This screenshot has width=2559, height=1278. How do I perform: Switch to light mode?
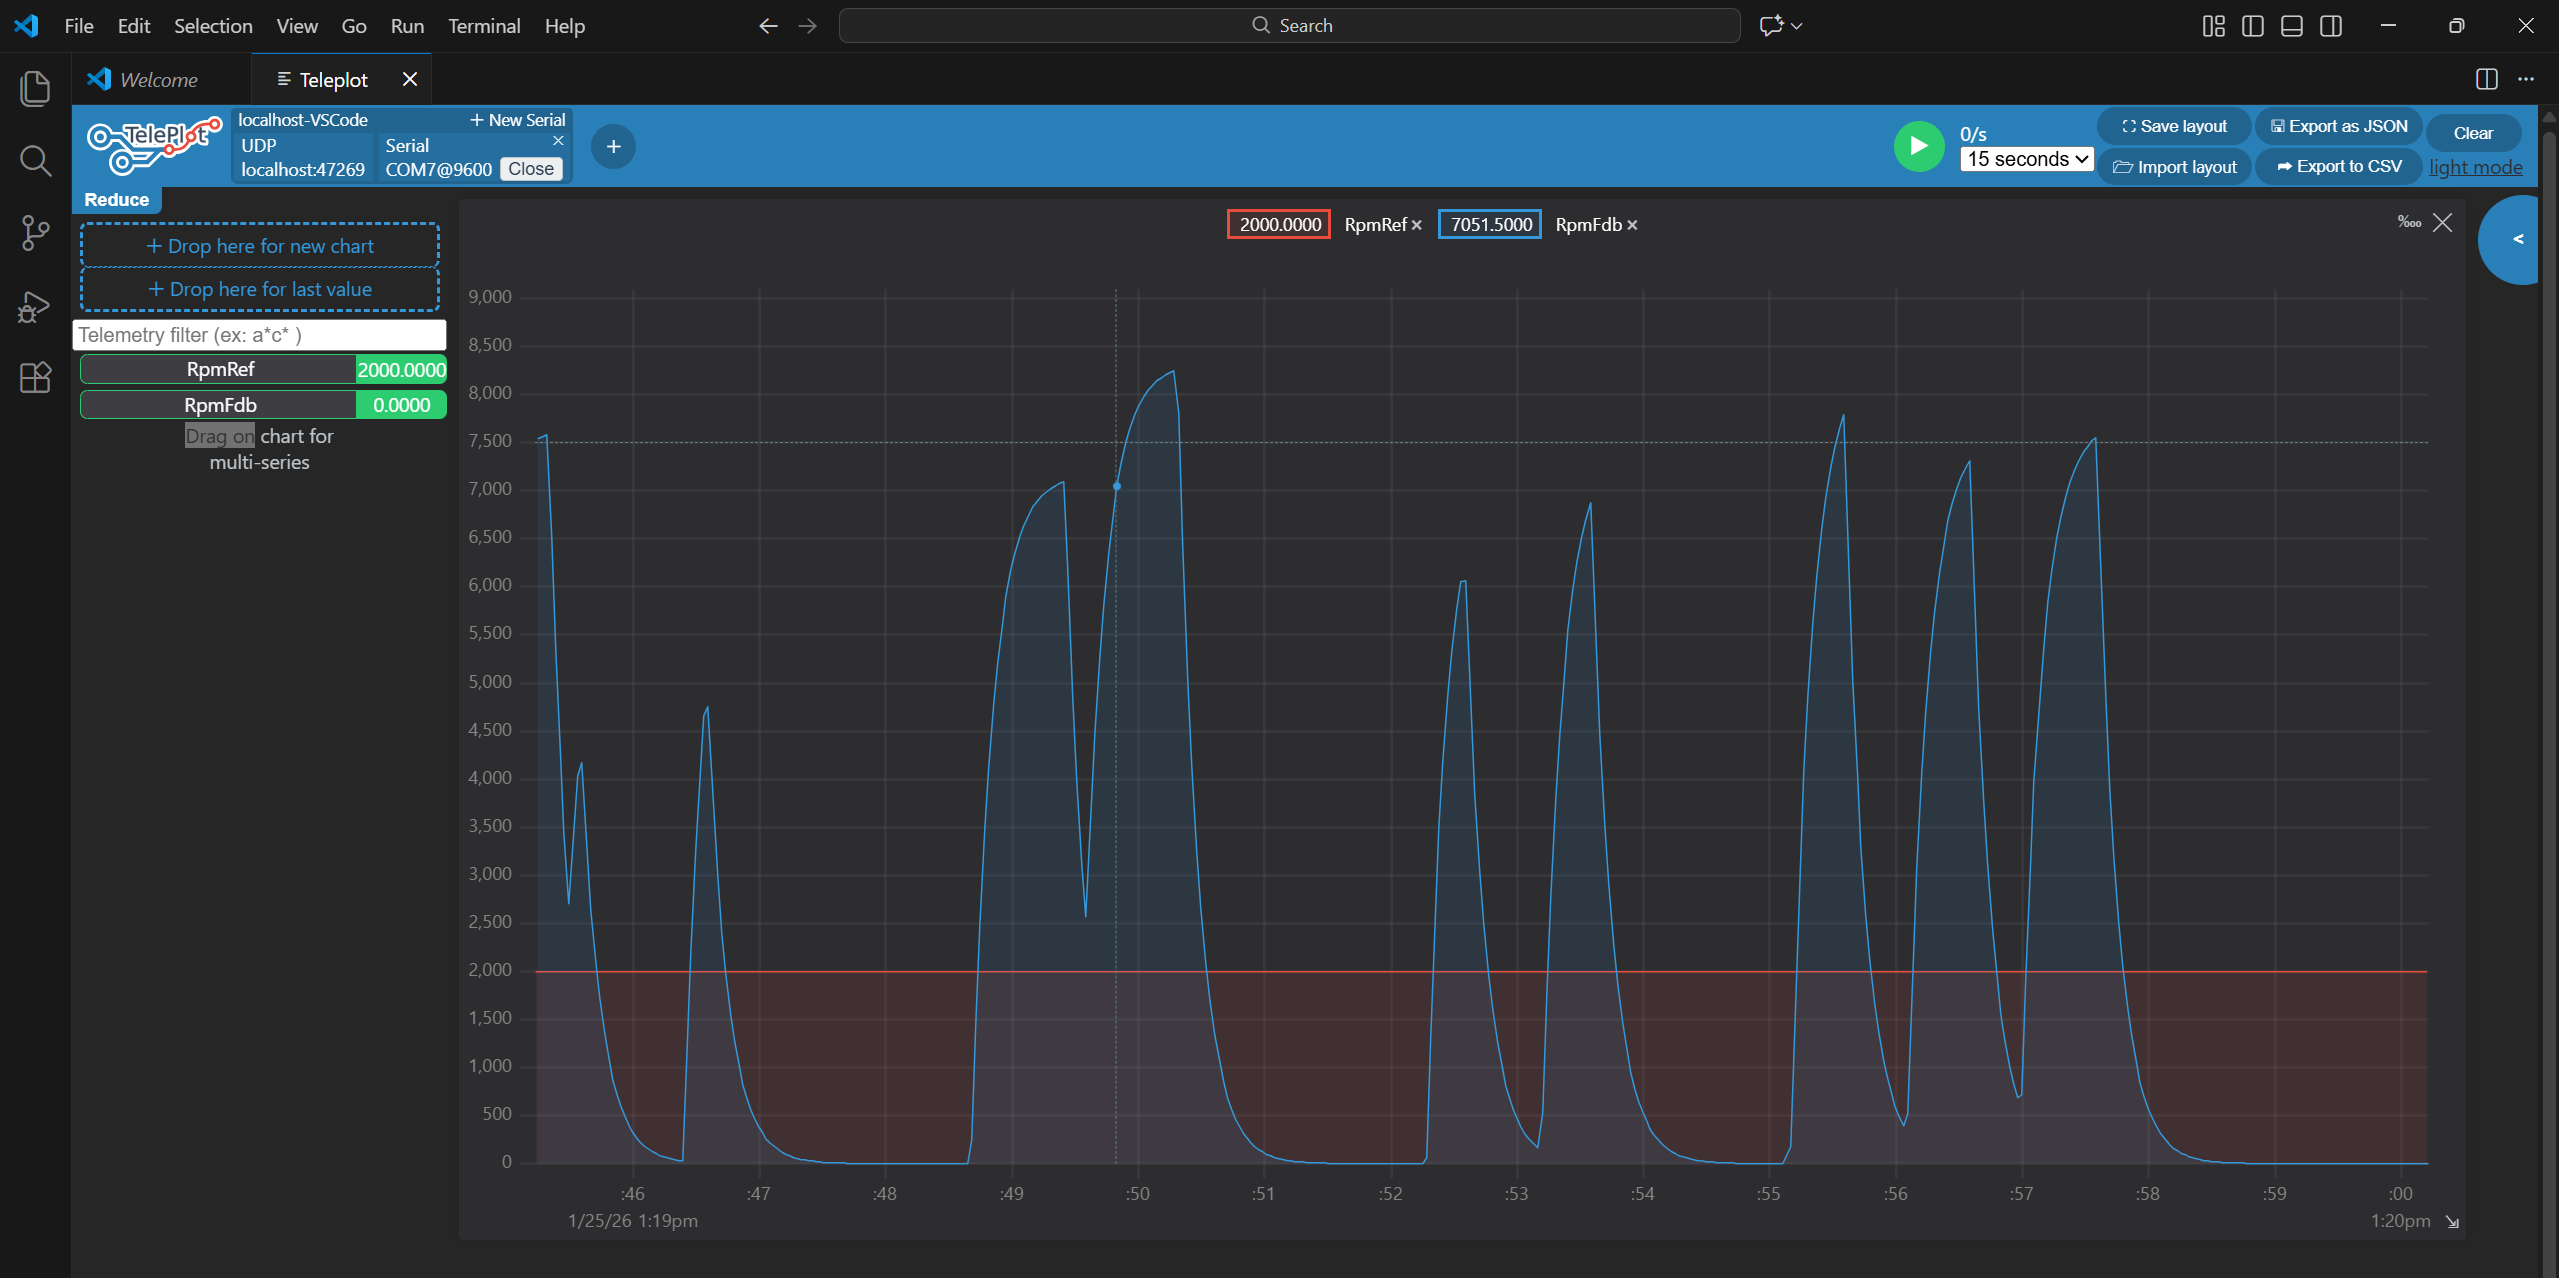pos(2475,167)
